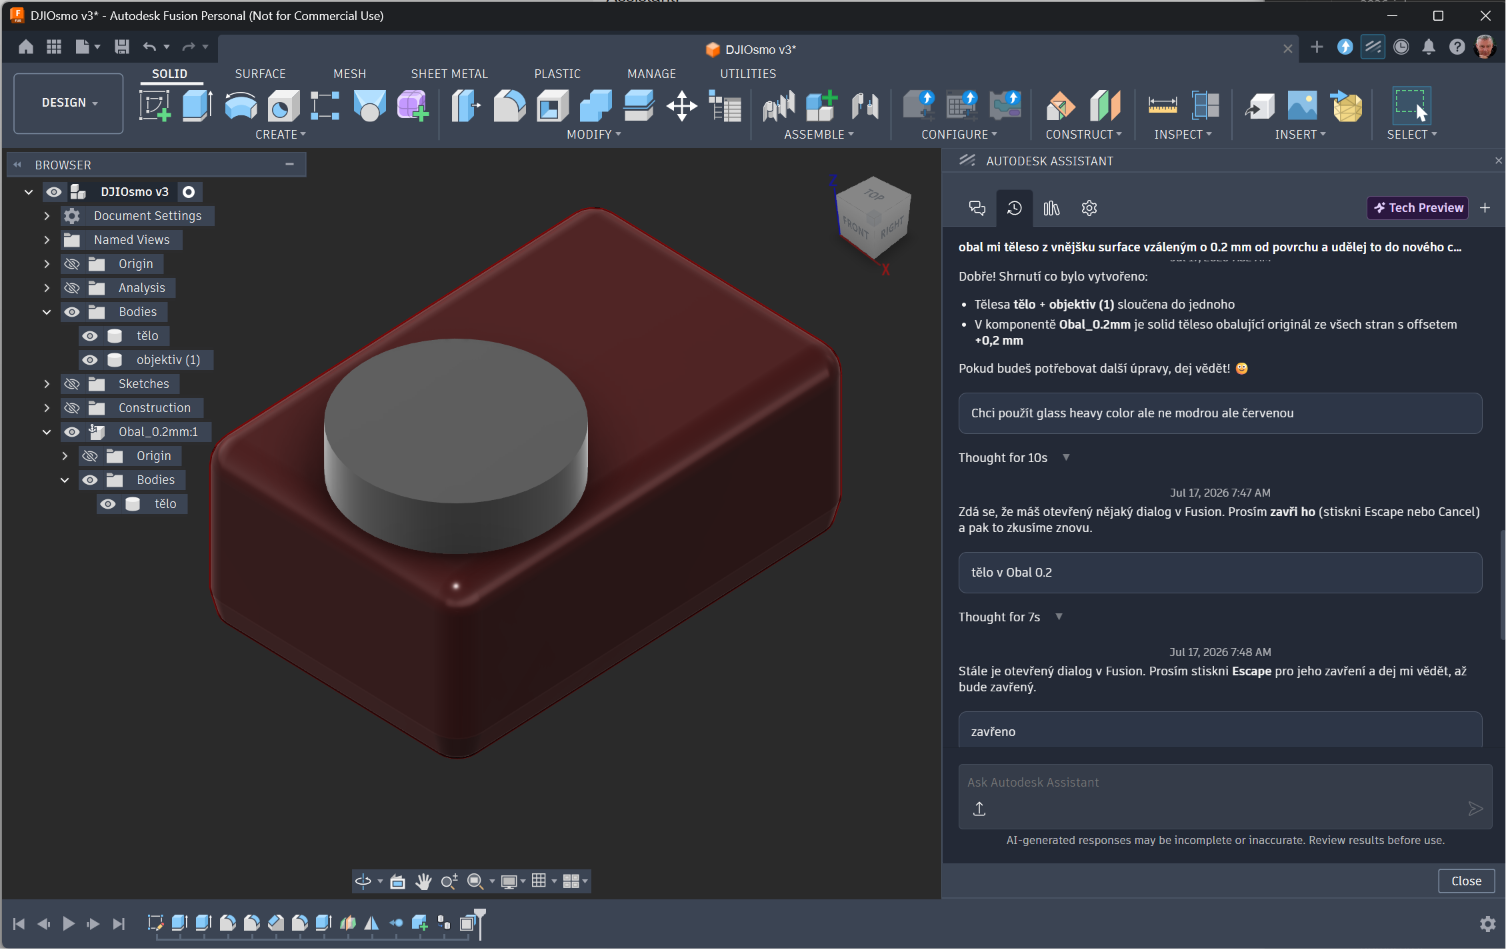Select the Insert Canvas image tool
The image size is (1506, 949).
(x=1302, y=105)
